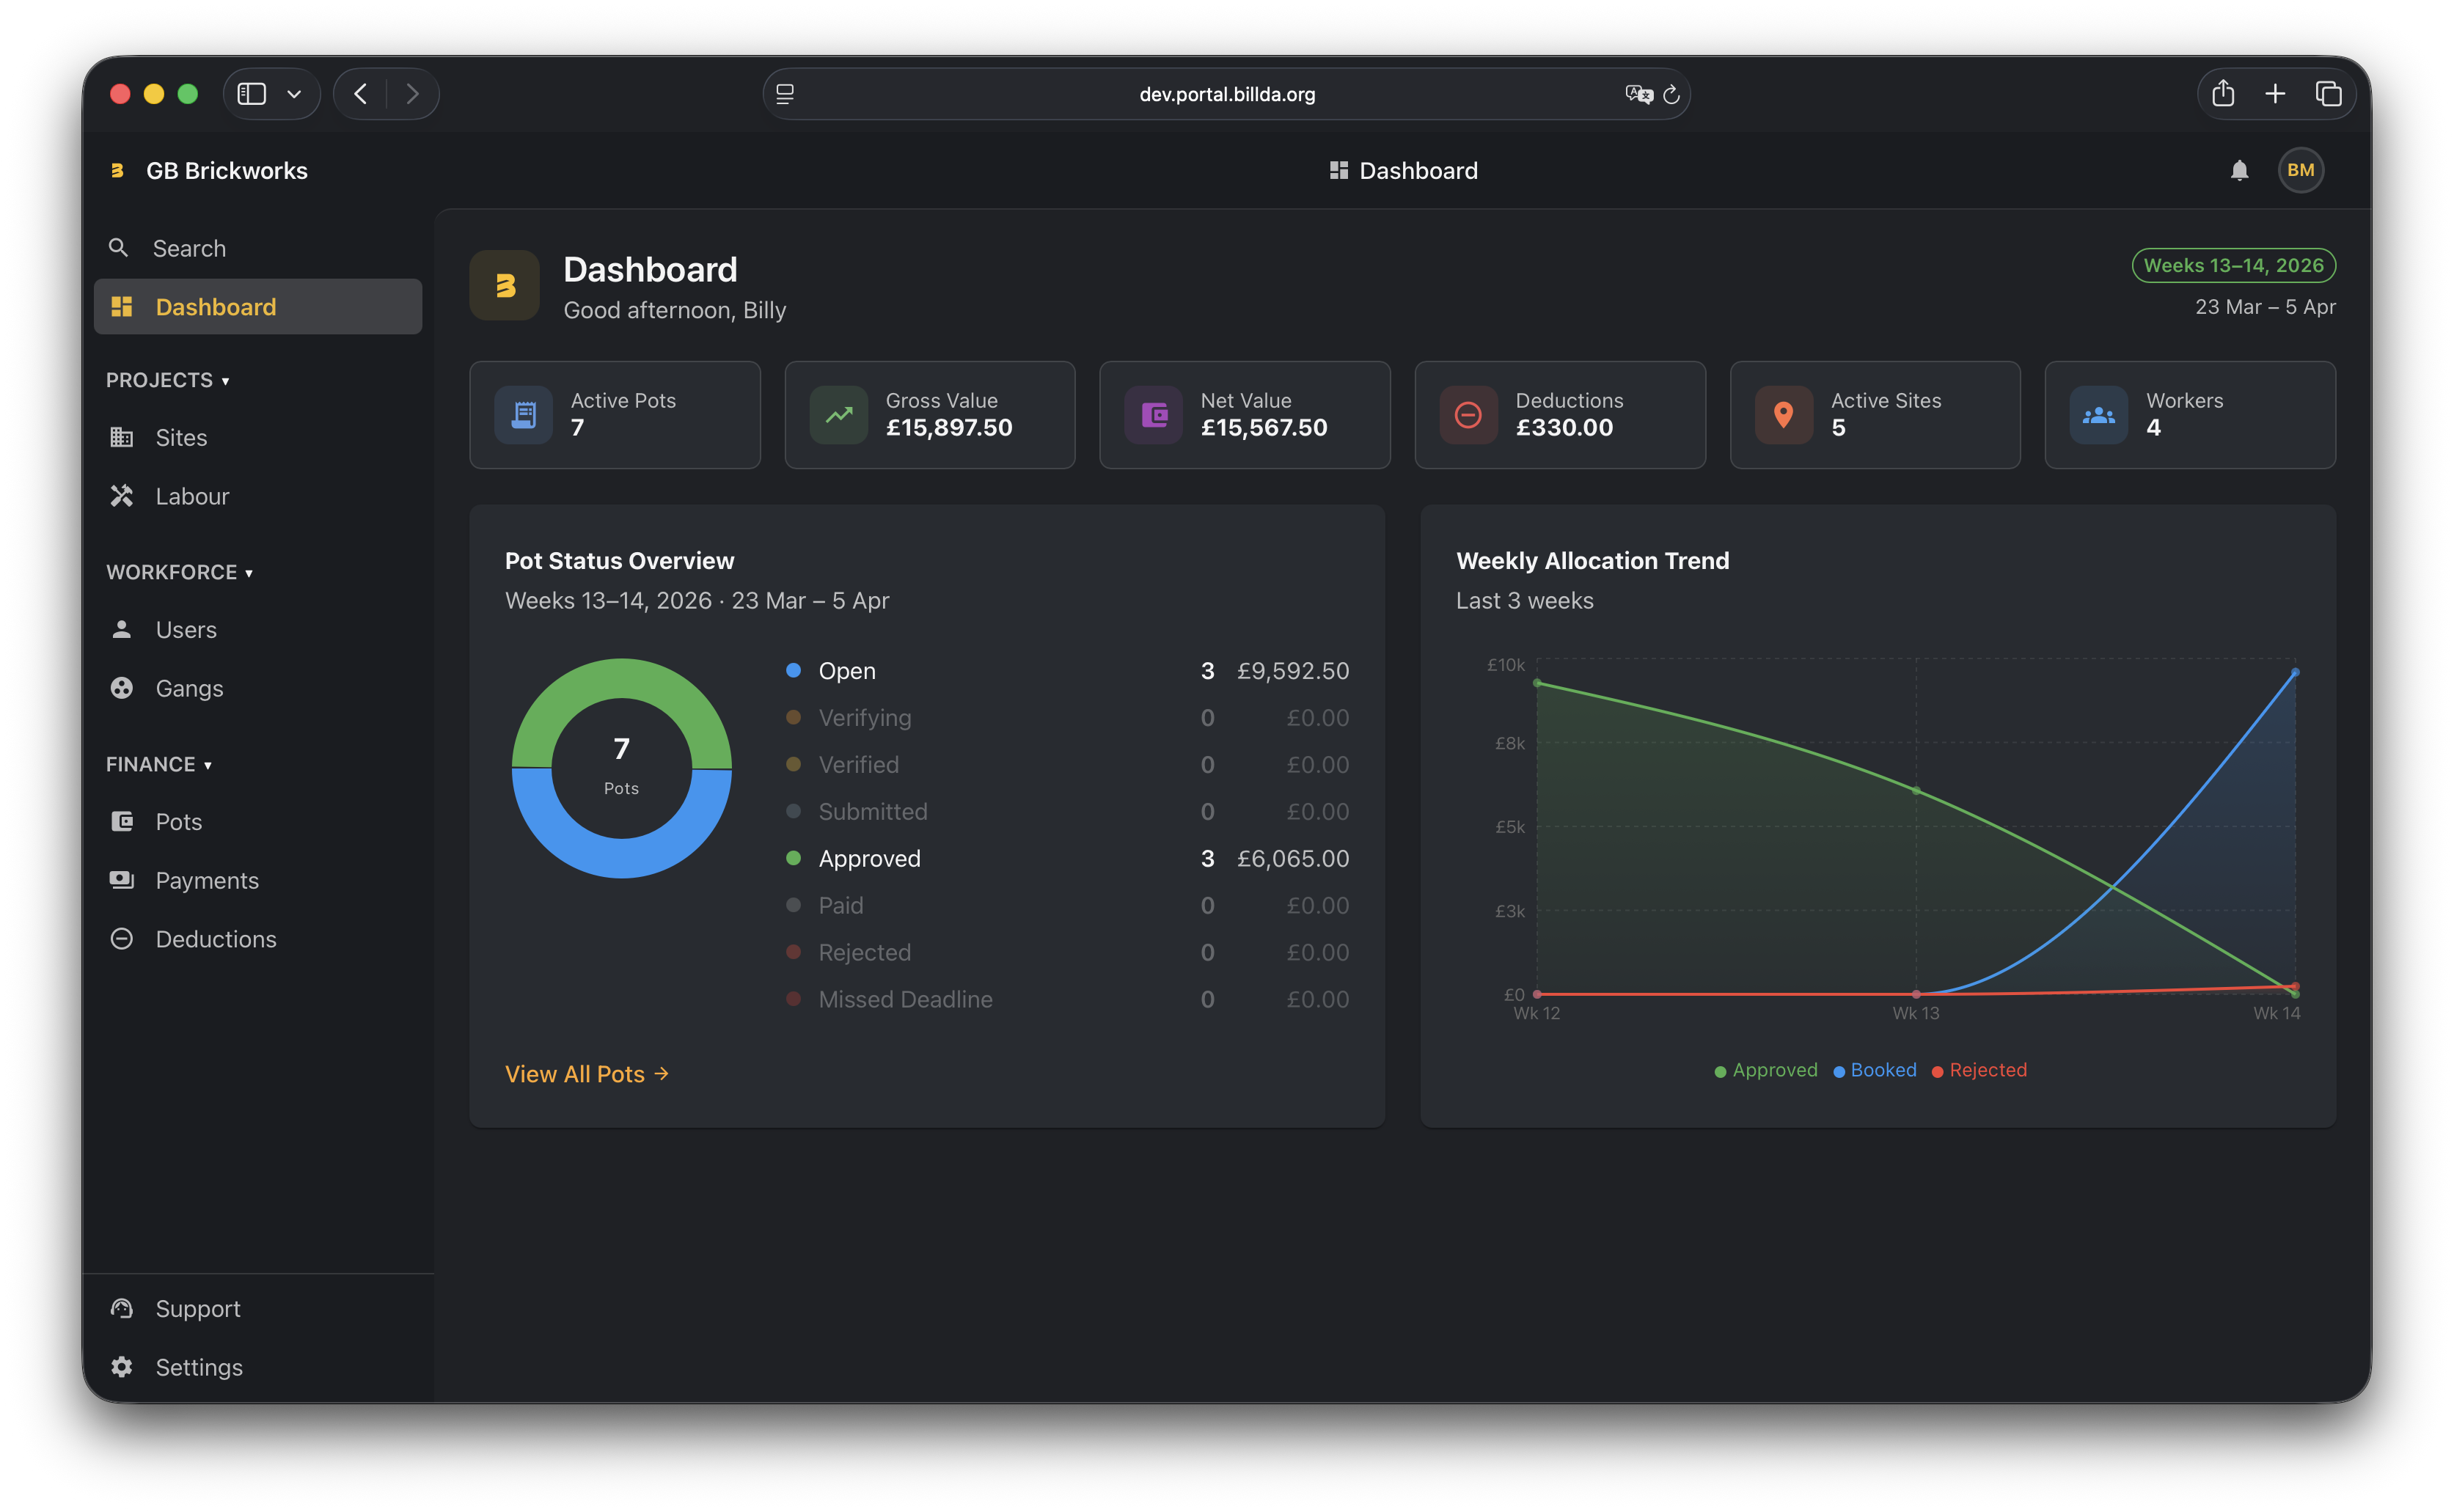Toggle the Booked legend entry

pos(1874,1070)
